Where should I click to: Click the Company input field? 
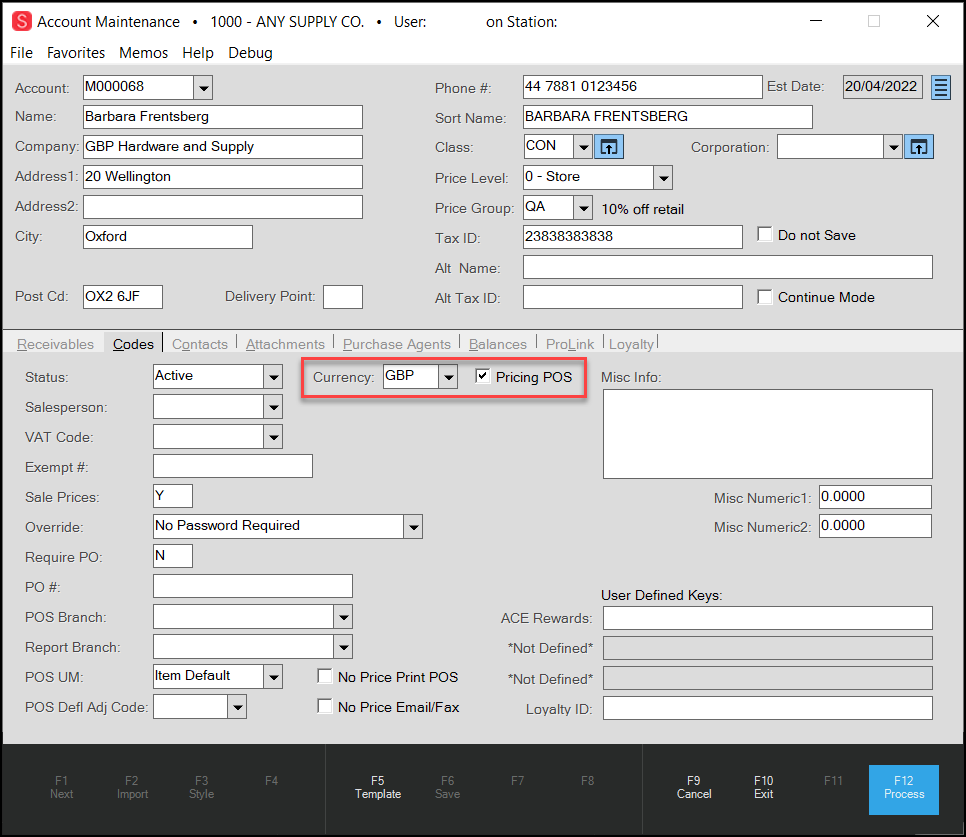tap(222, 147)
